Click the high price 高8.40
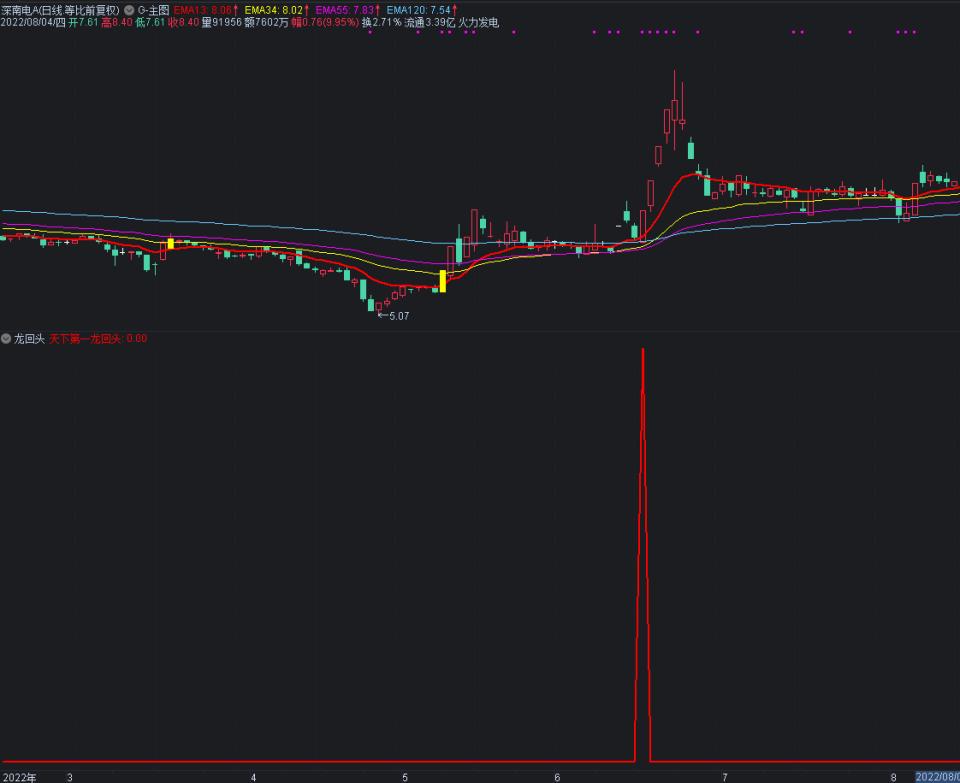This screenshot has width=960, height=783. 117,23
